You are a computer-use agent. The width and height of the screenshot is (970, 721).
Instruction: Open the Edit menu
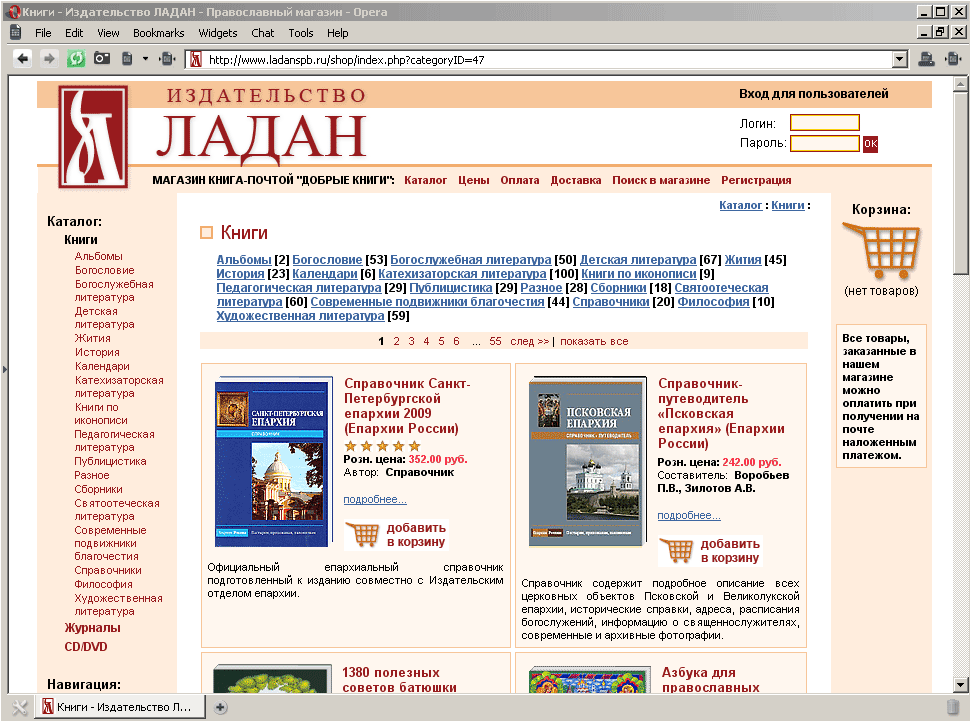pyautogui.click(x=74, y=33)
